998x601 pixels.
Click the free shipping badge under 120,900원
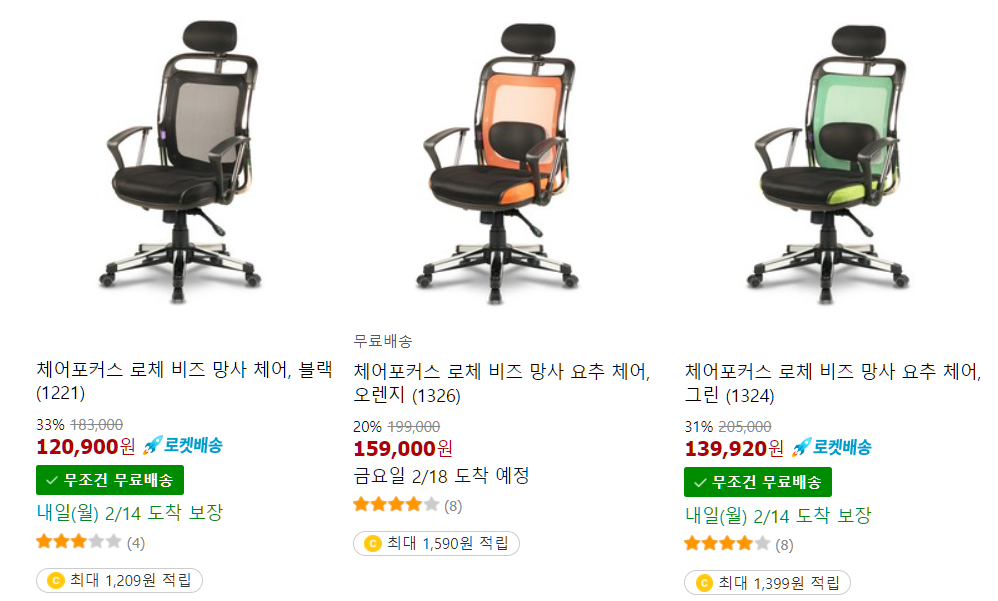(110, 480)
